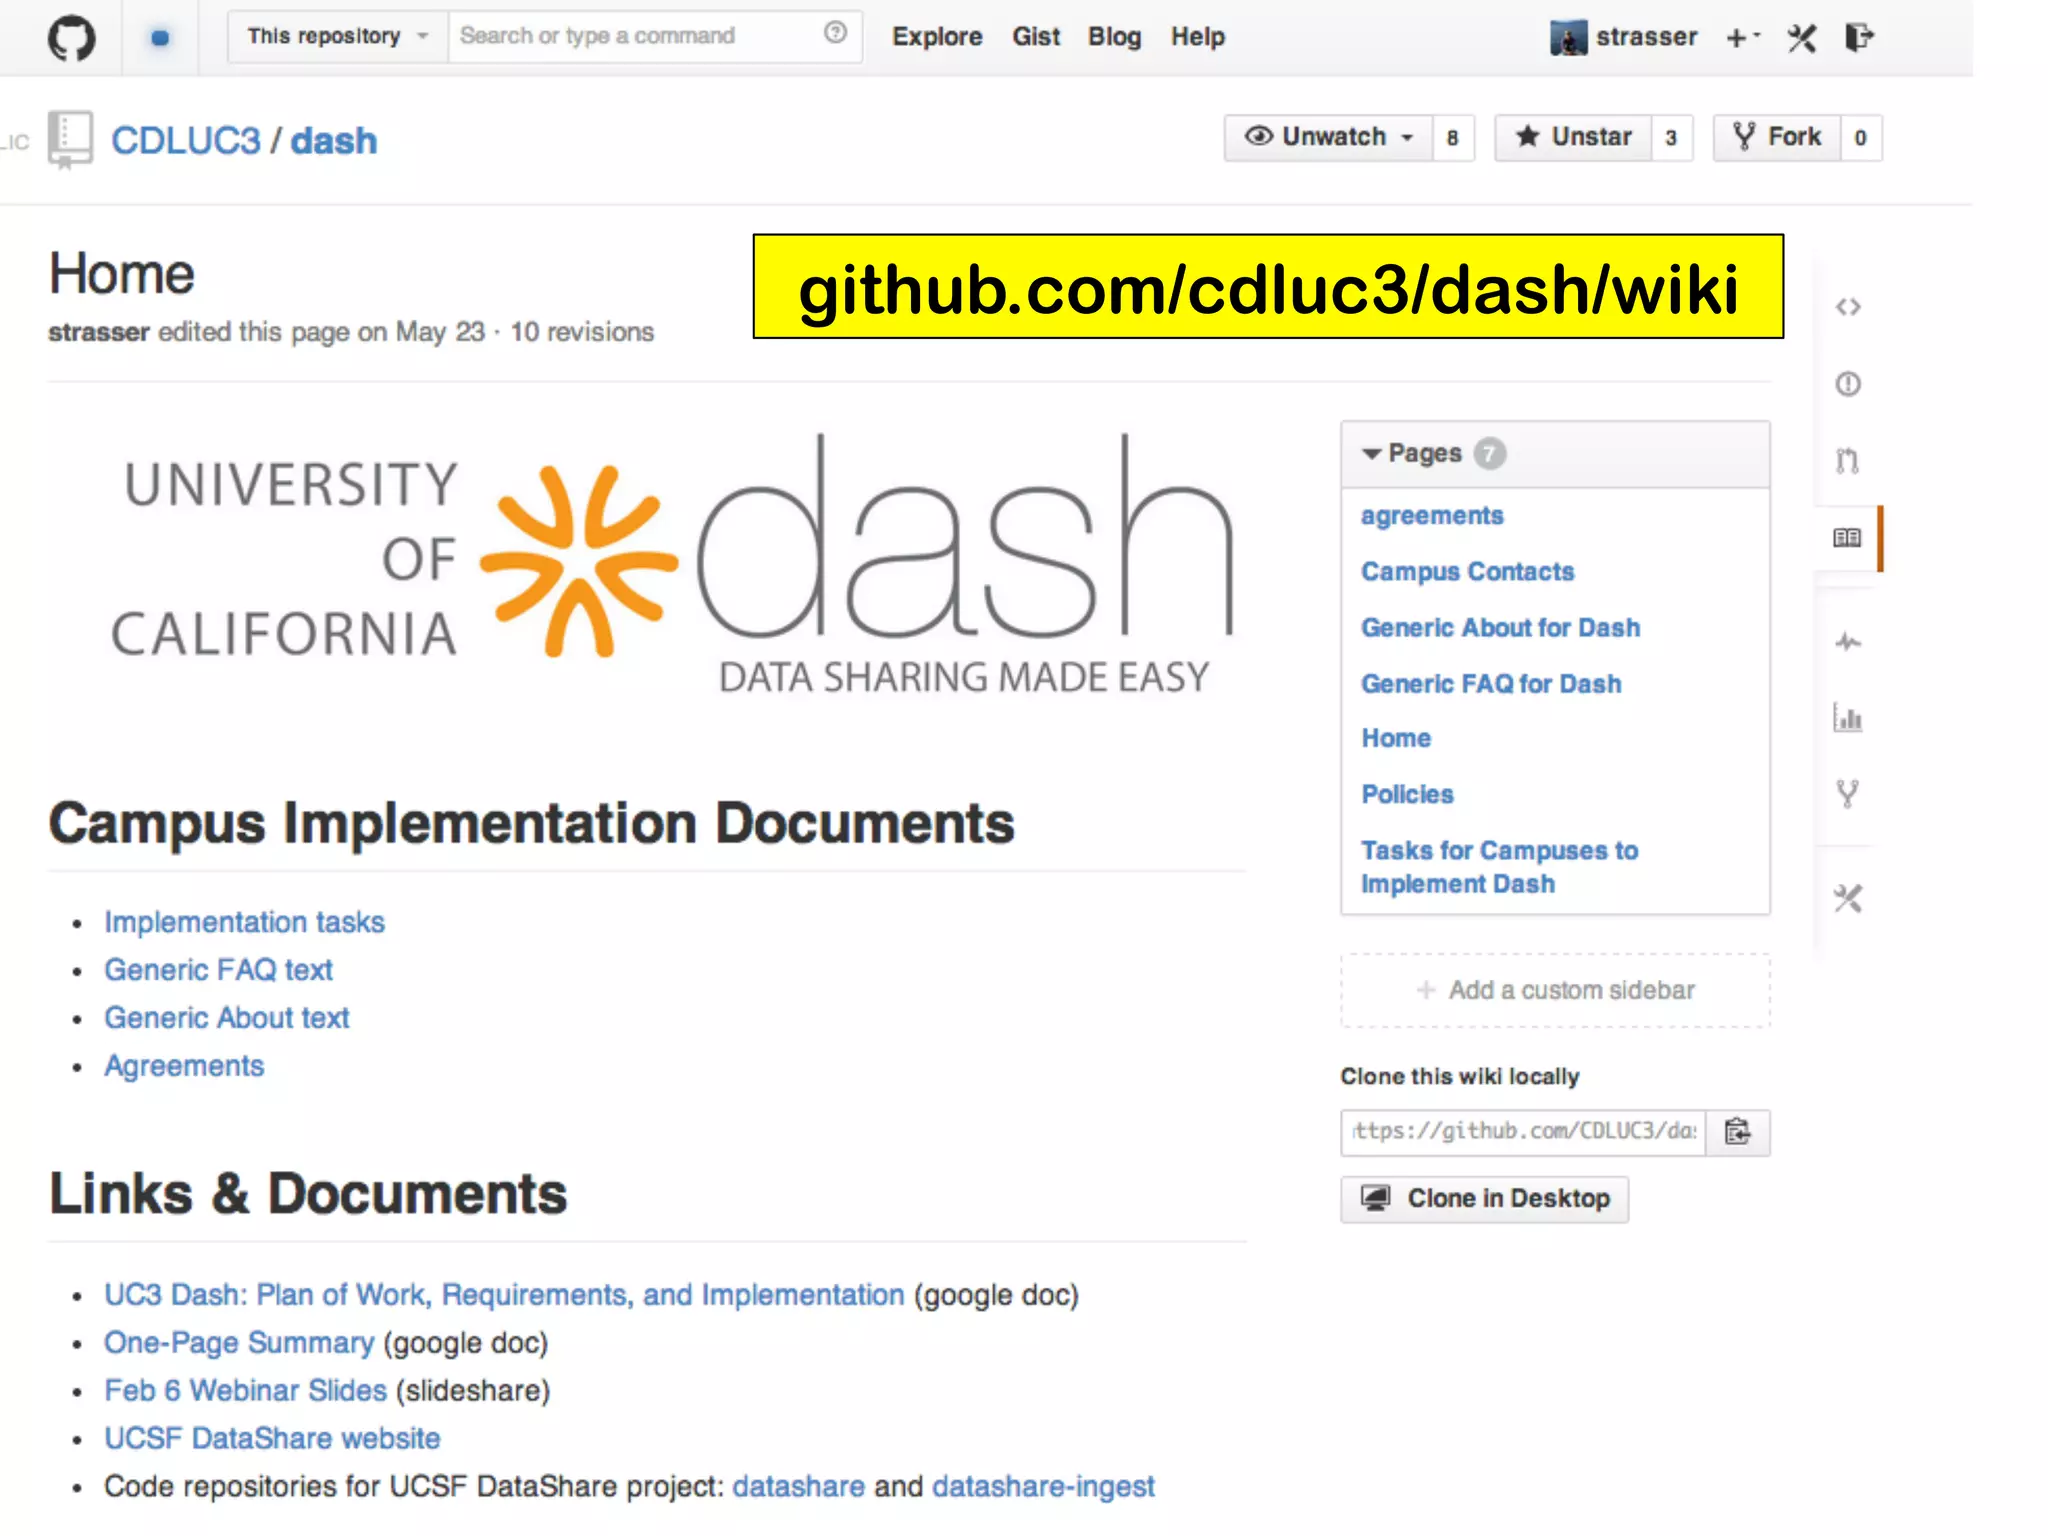
Task: Open the forks count 0
Action: pyautogui.click(x=1859, y=138)
